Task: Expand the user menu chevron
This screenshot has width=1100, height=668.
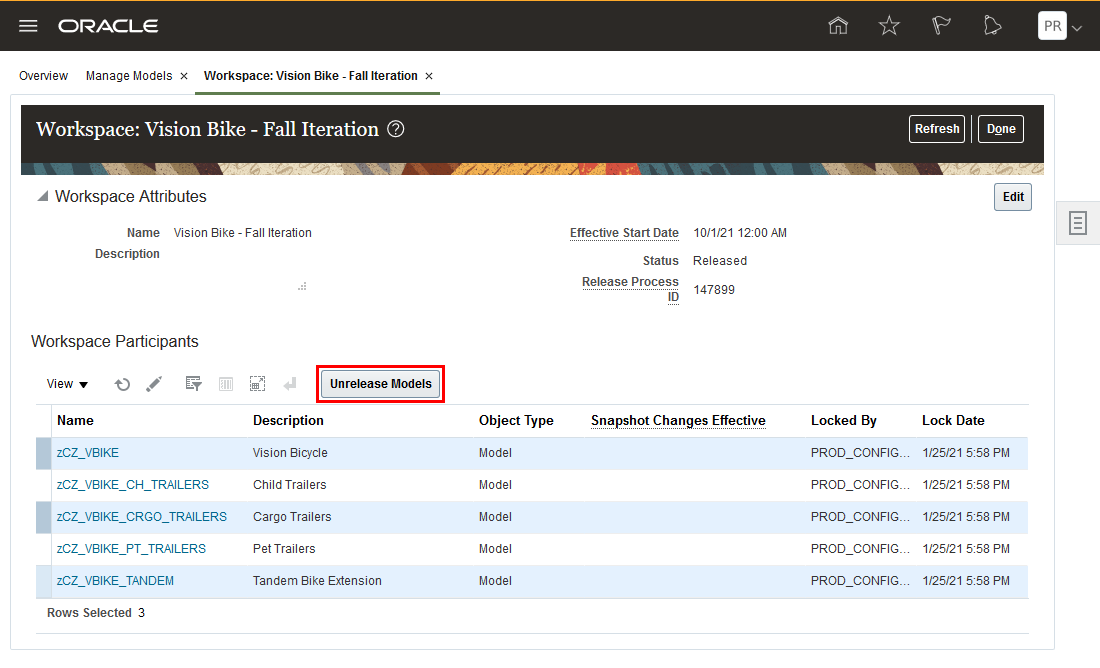Action: point(1077,28)
